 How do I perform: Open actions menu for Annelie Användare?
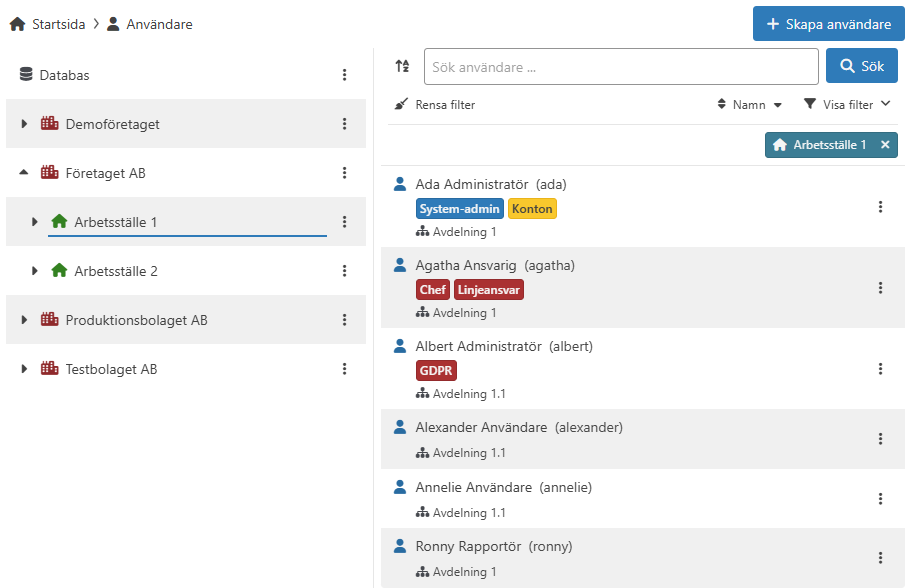pyautogui.click(x=880, y=499)
